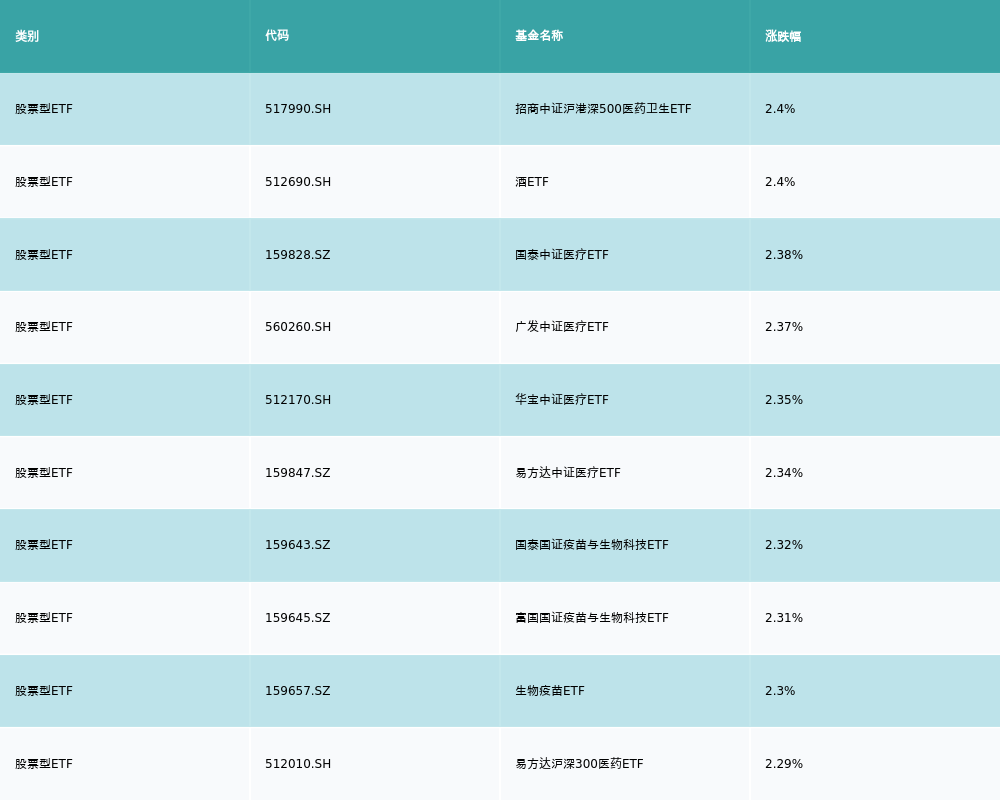Click the 2.4% value in 酒ETF row

tap(780, 182)
